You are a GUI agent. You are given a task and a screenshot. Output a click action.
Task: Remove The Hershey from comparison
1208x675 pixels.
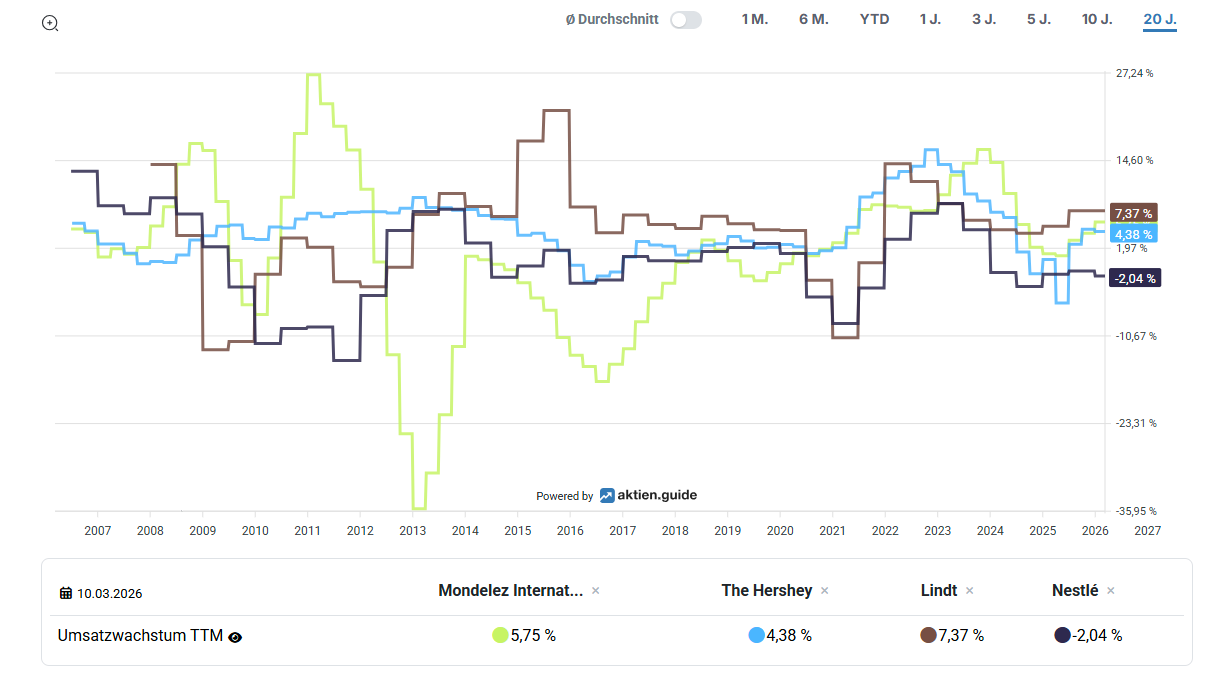pyautogui.click(x=825, y=591)
